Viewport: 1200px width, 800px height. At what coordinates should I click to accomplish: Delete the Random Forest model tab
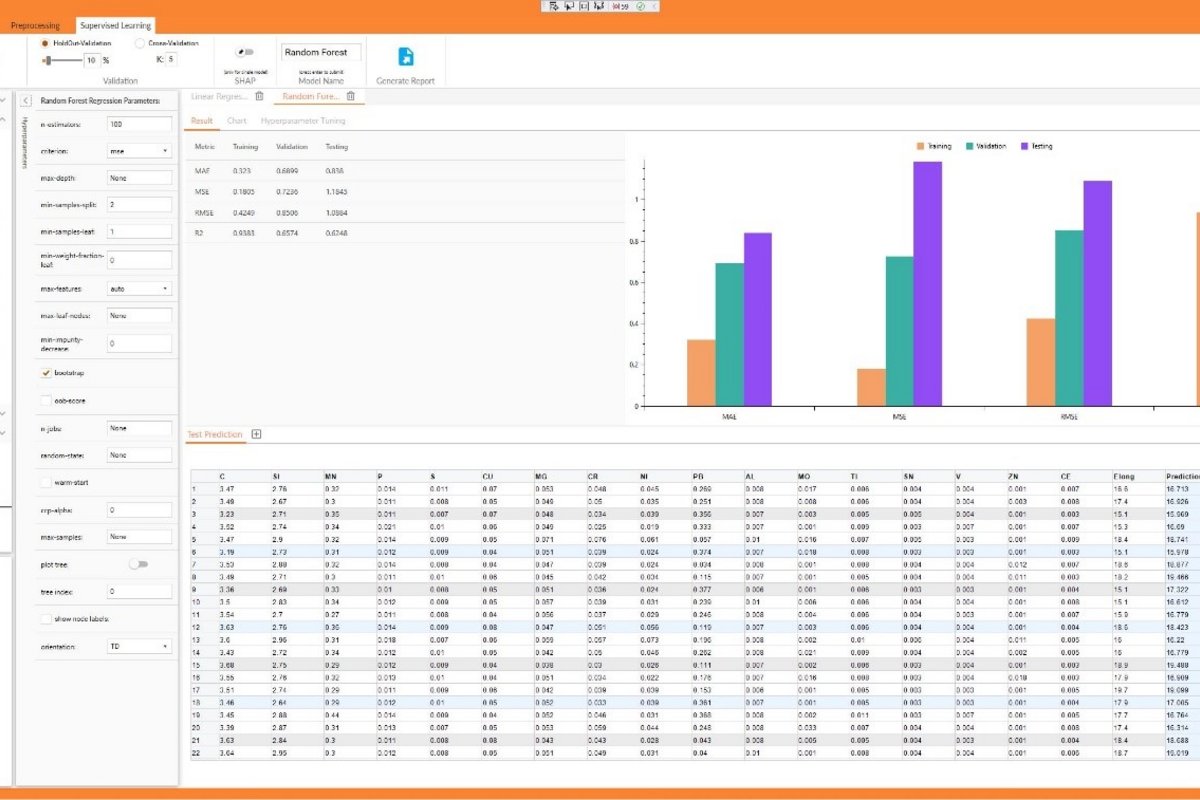click(350, 96)
